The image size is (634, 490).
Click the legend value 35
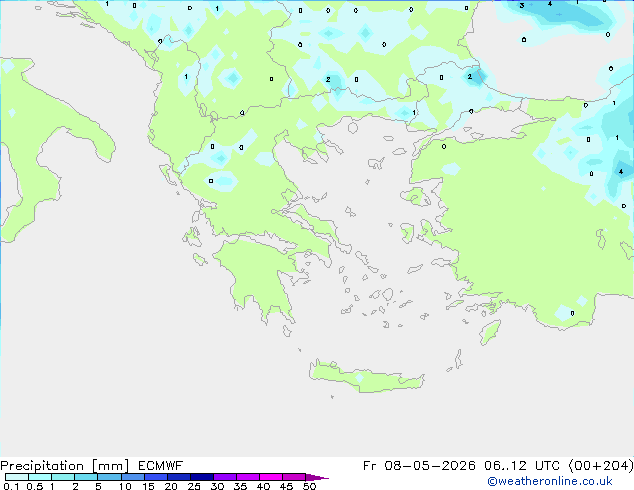click(x=240, y=486)
